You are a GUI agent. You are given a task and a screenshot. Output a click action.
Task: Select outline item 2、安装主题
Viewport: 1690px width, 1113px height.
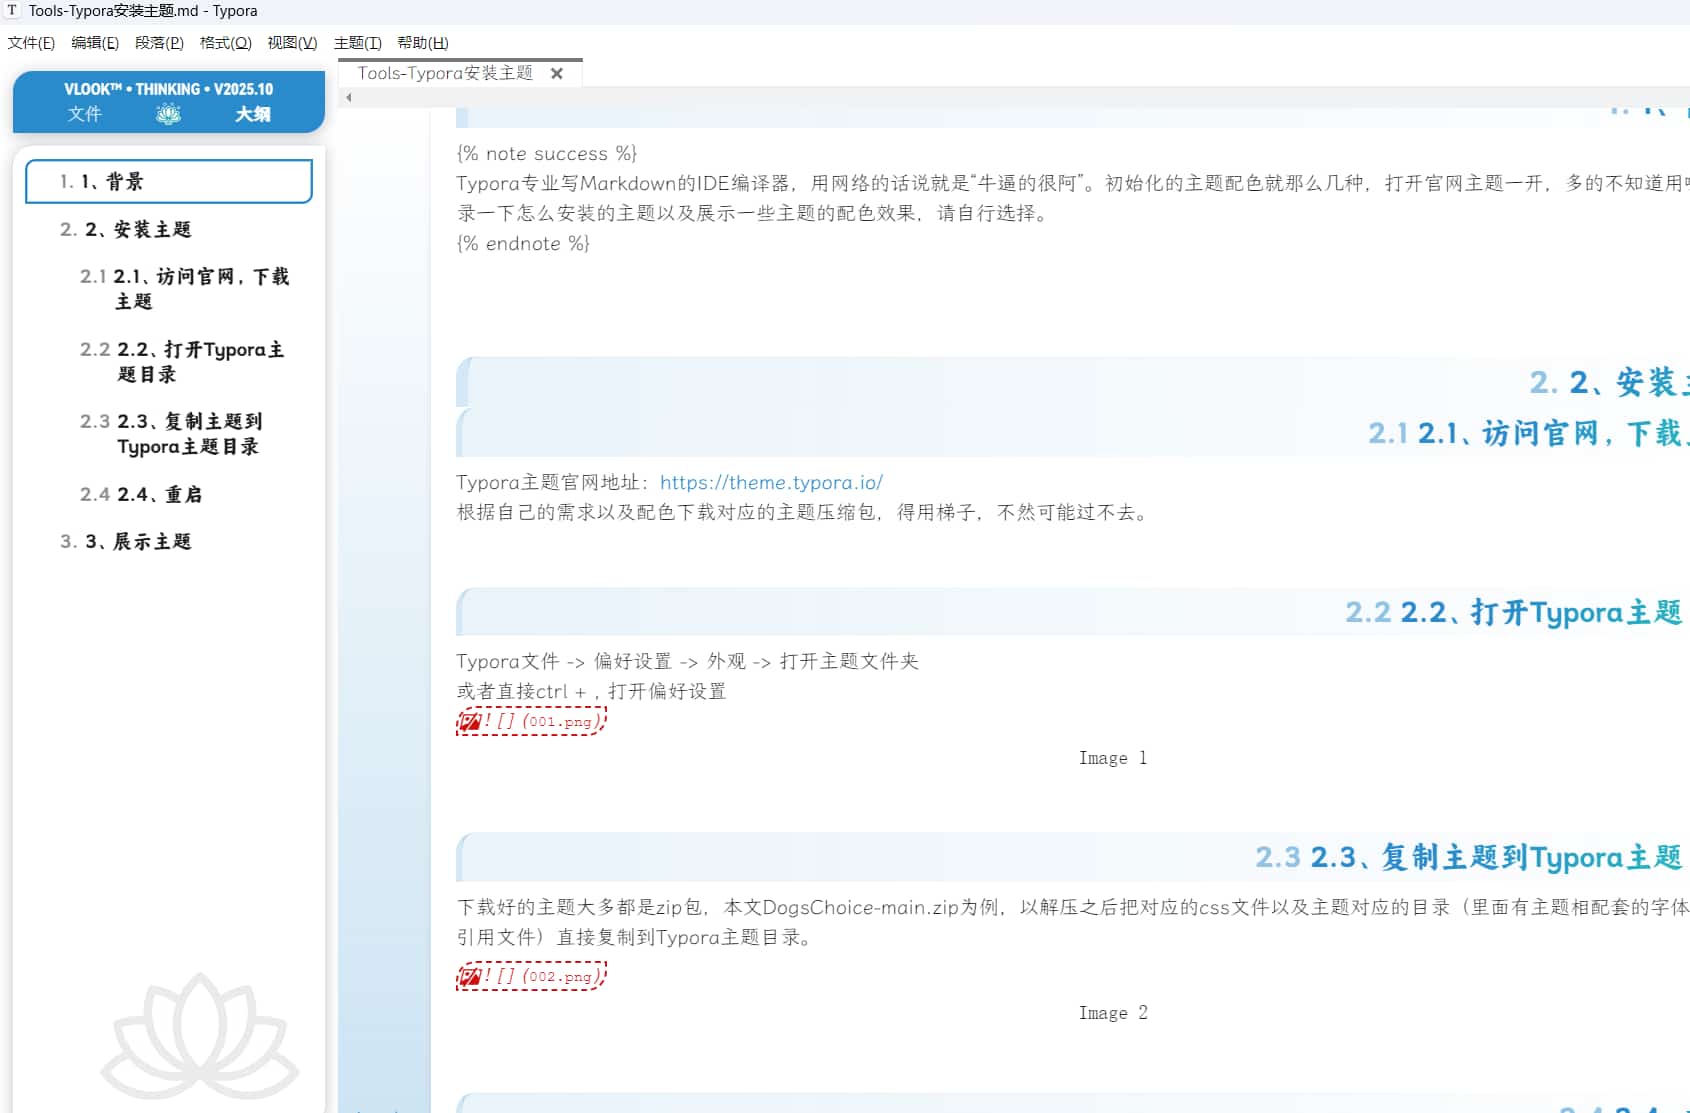137,229
